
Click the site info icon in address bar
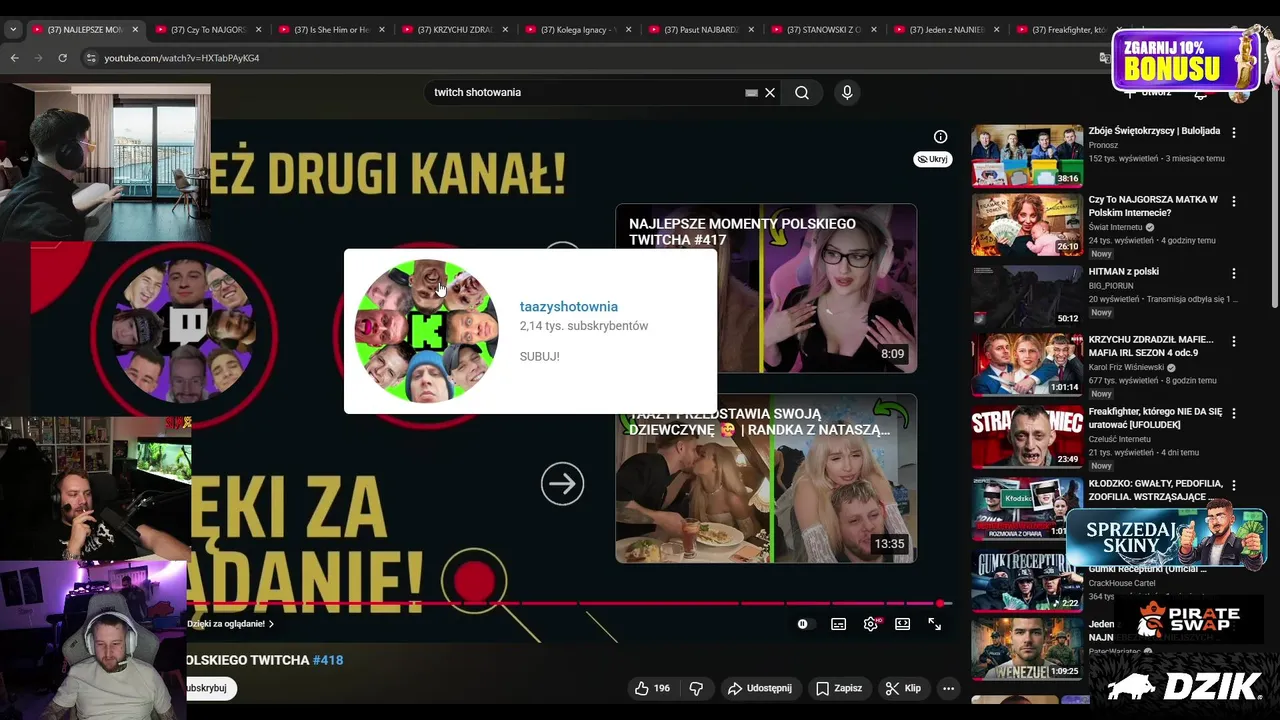(91, 58)
